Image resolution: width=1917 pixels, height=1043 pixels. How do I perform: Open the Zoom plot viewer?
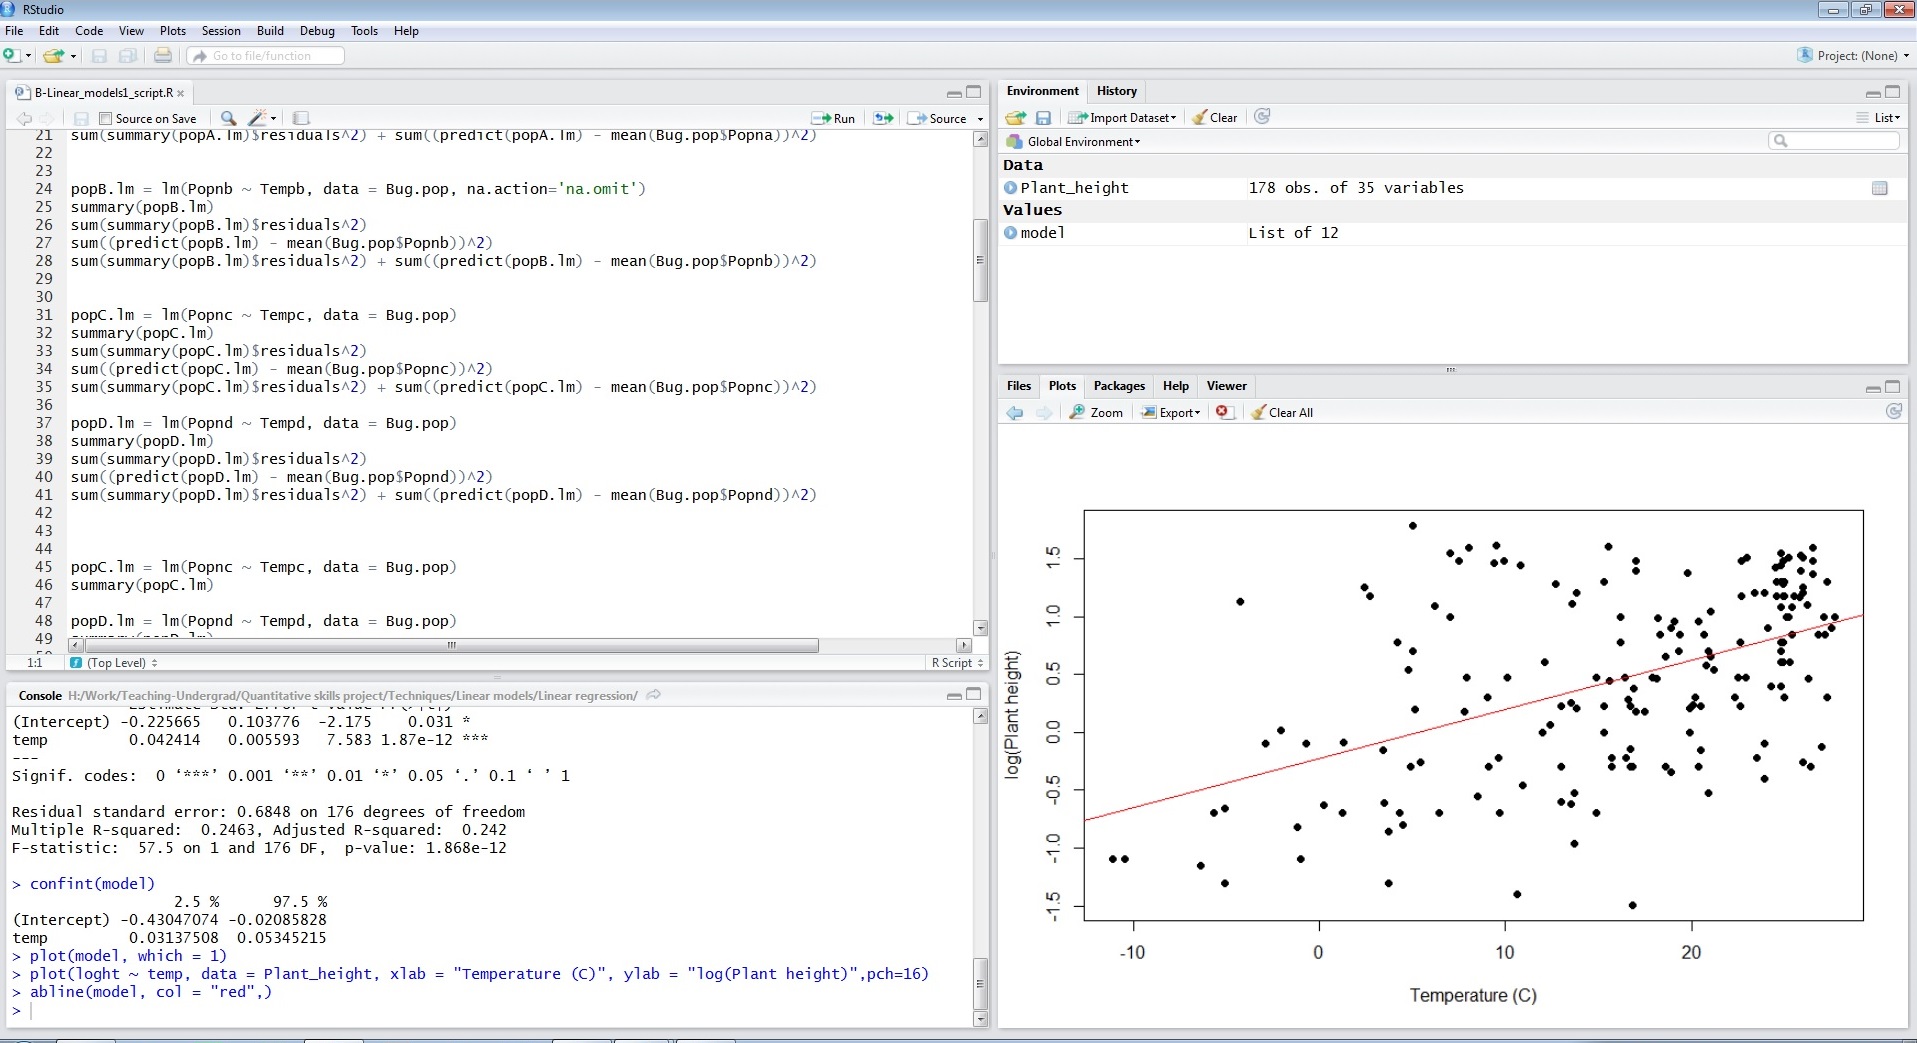click(x=1096, y=412)
